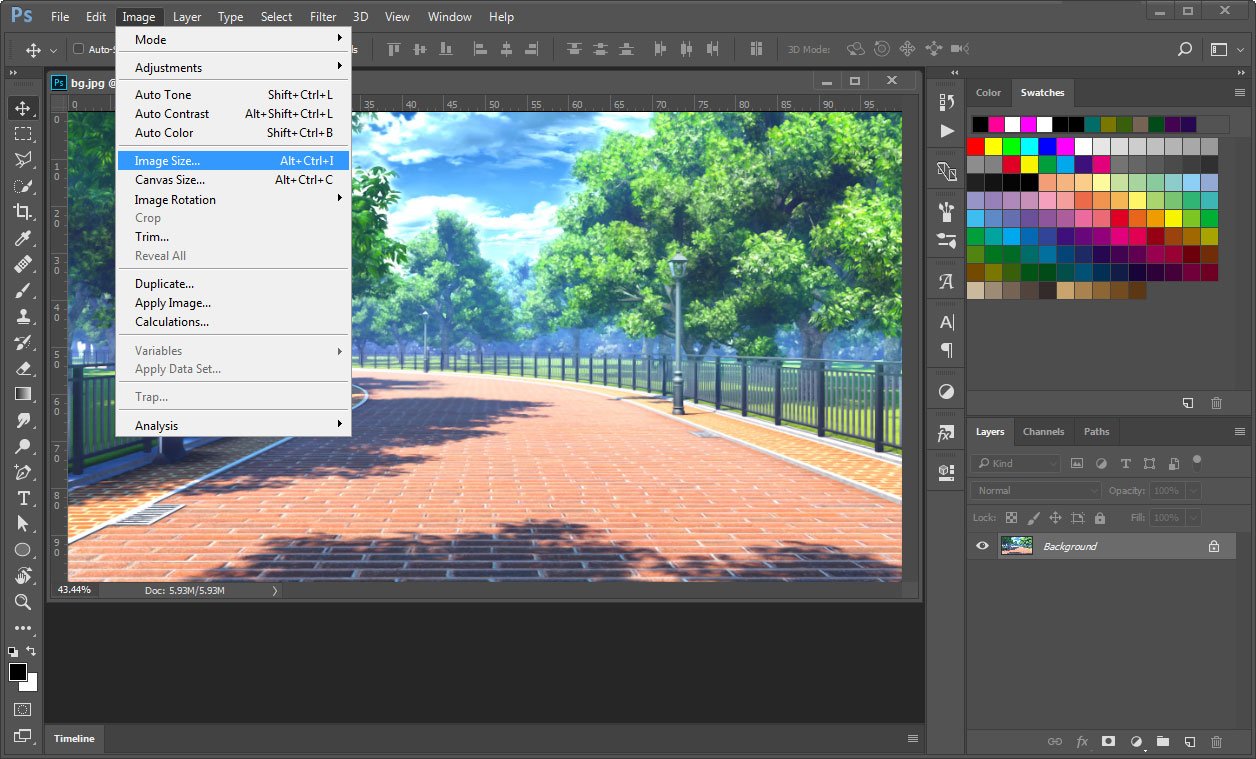Open the Swatches panel options menu
This screenshot has height=759, width=1256.
1240,93
